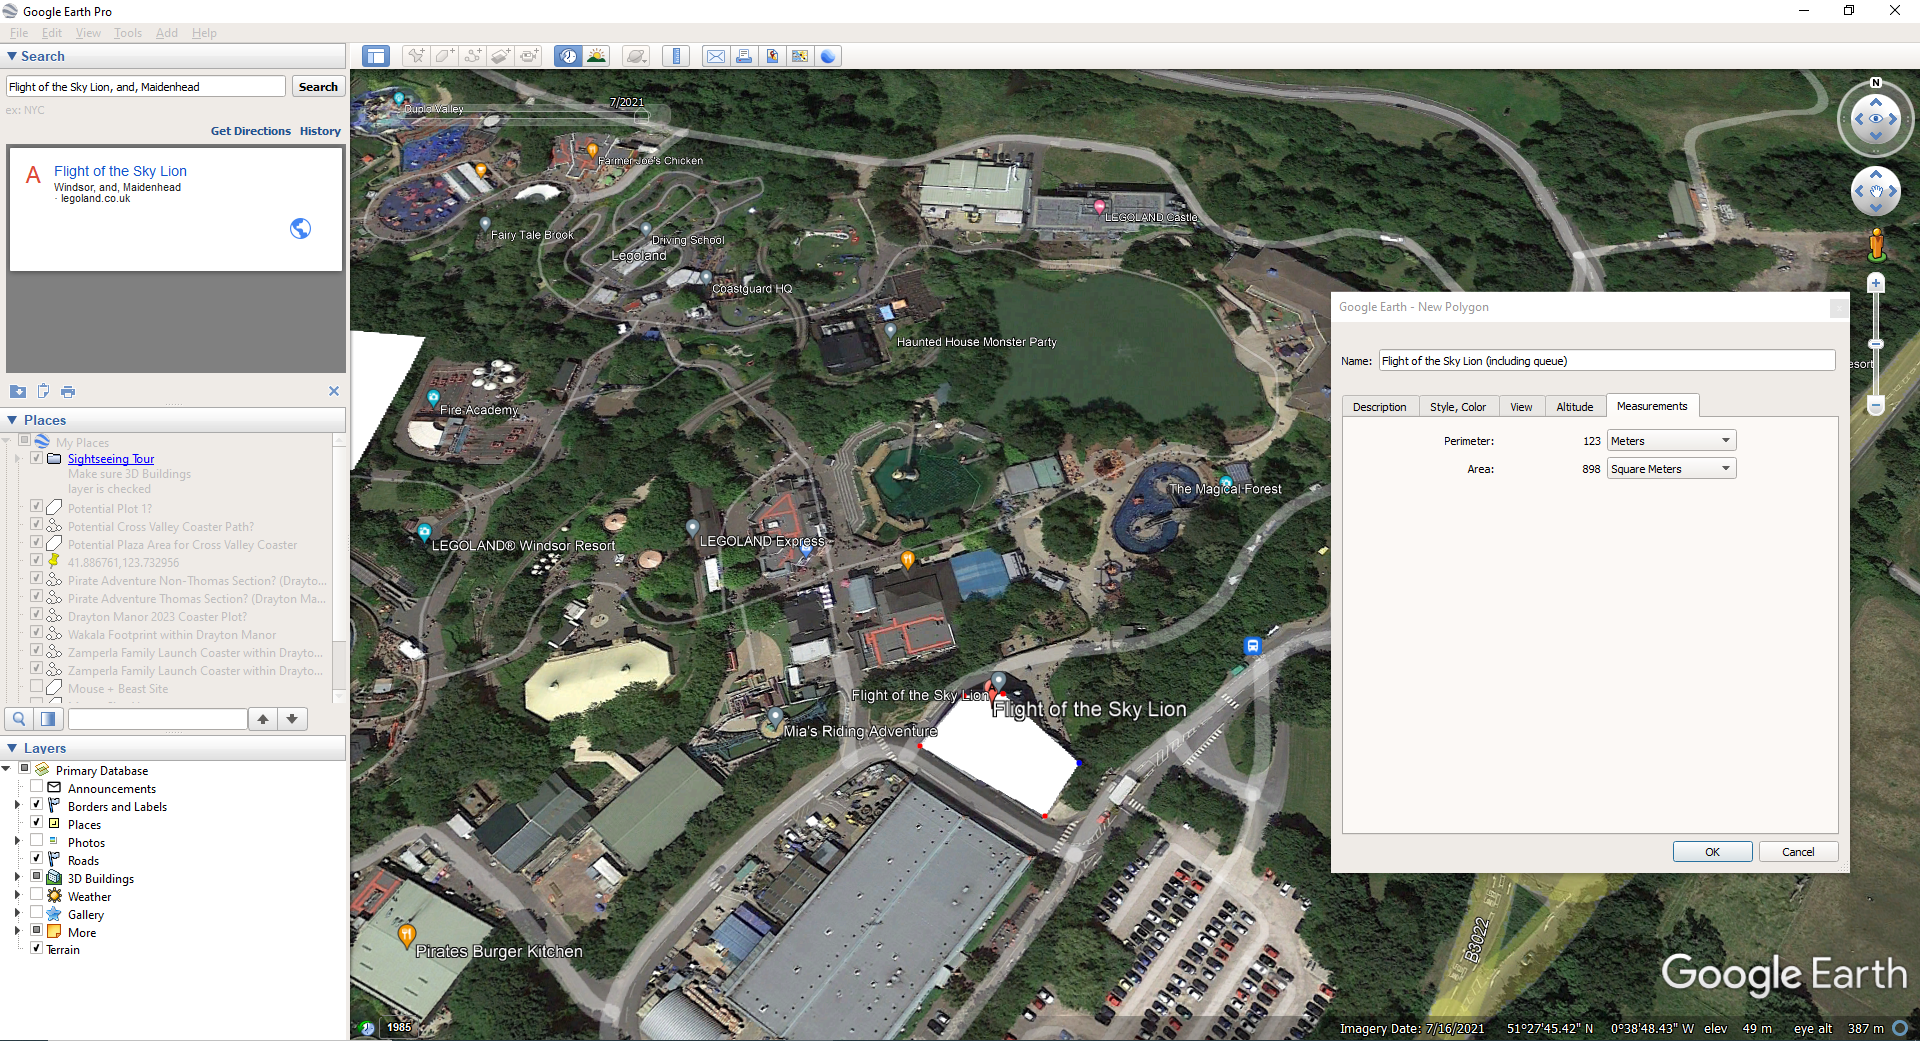Expand Borders and Labels layer tree
Screen dimensions: 1920x1041
pyautogui.click(x=17, y=805)
